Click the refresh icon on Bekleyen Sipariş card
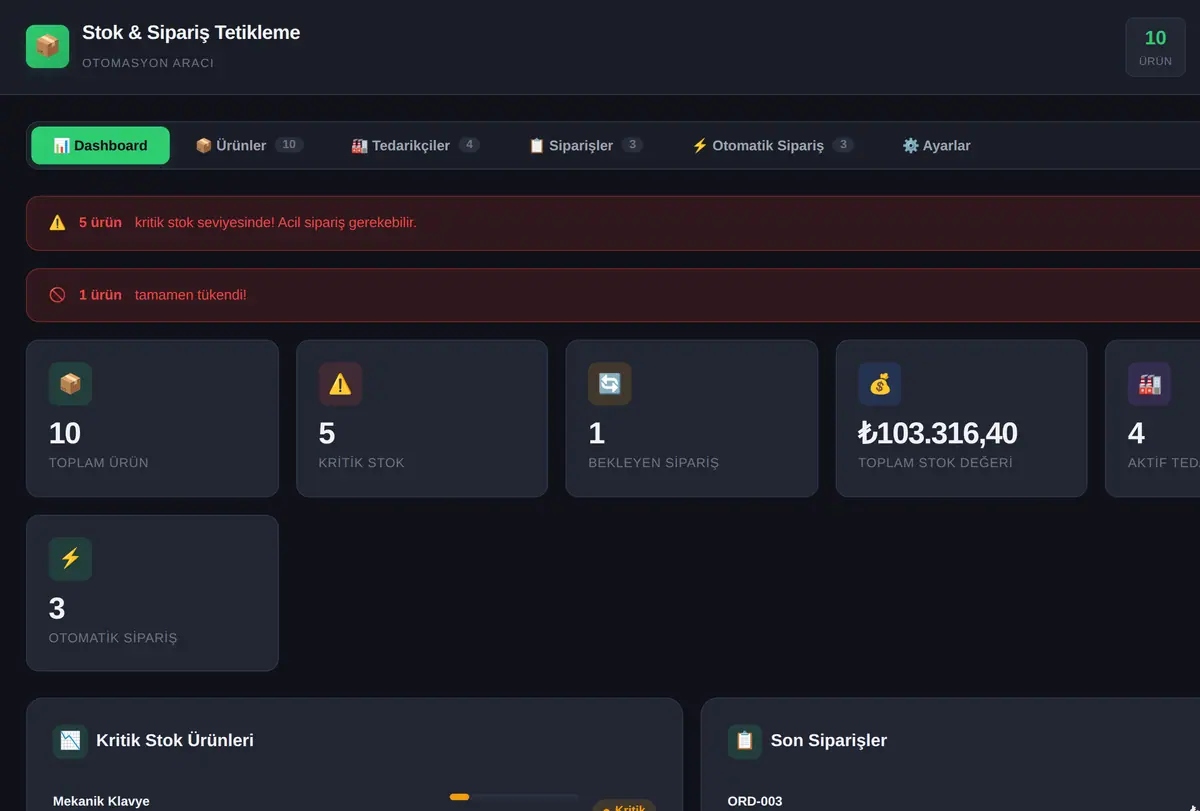Image resolution: width=1200 pixels, height=811 pixels. [610, 384]
